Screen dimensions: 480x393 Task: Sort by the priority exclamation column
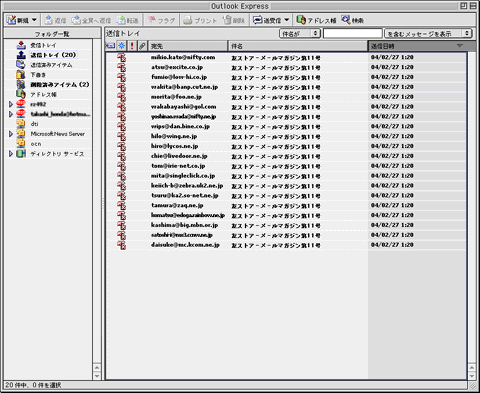tap(132, 46)
